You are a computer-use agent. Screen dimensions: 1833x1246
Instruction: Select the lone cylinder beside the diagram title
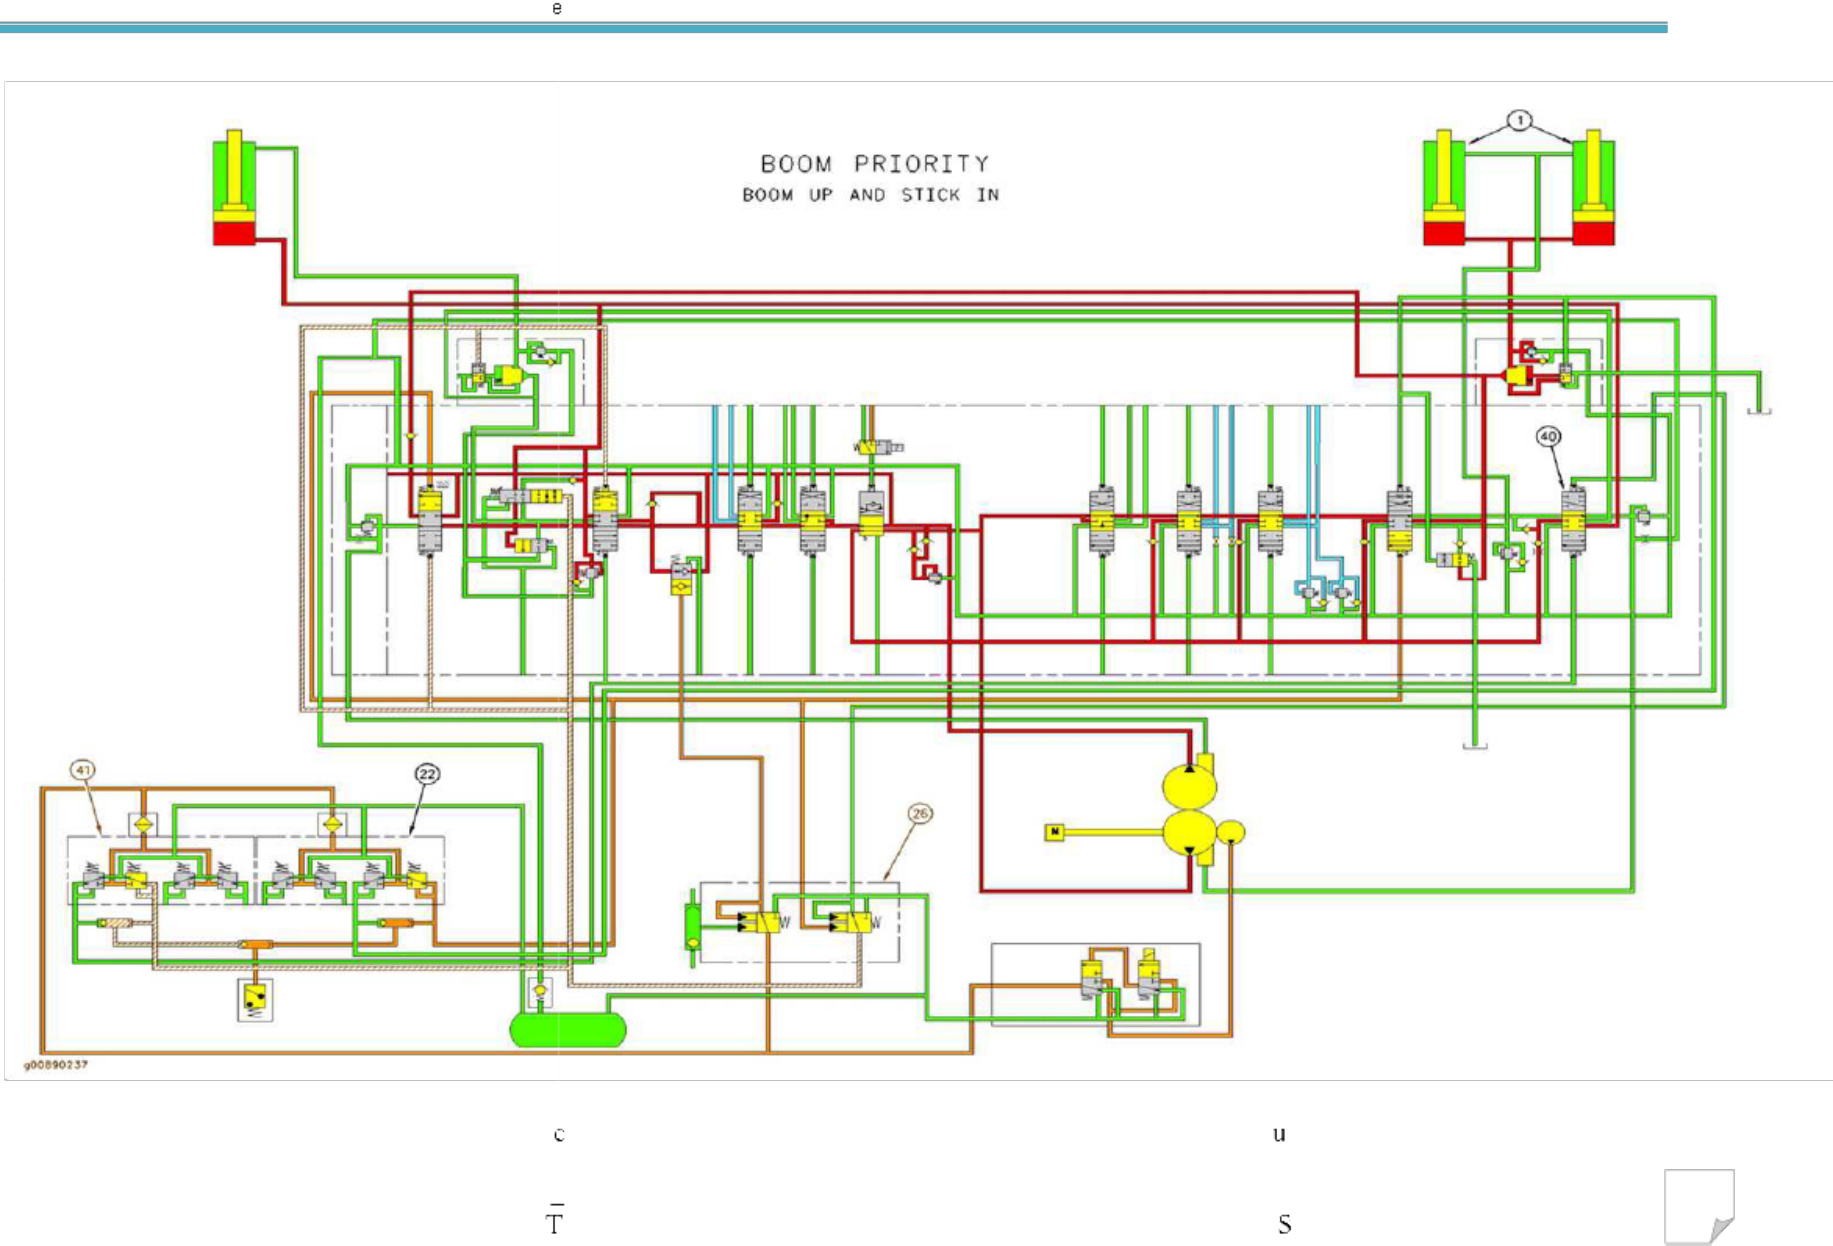pos(234,187)
